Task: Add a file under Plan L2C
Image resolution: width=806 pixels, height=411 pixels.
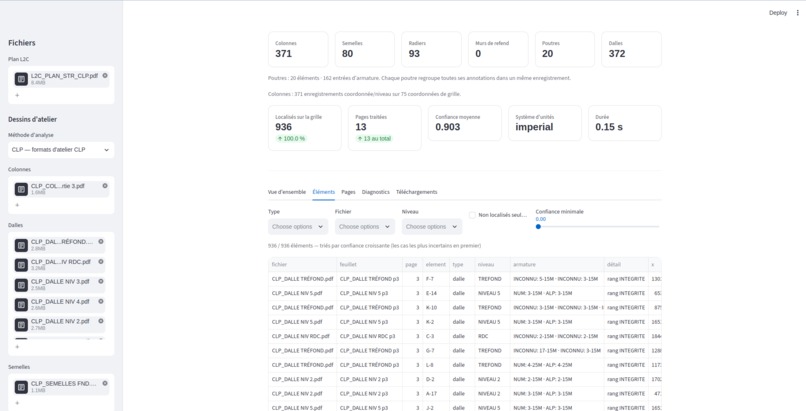Action: point(17,95)
